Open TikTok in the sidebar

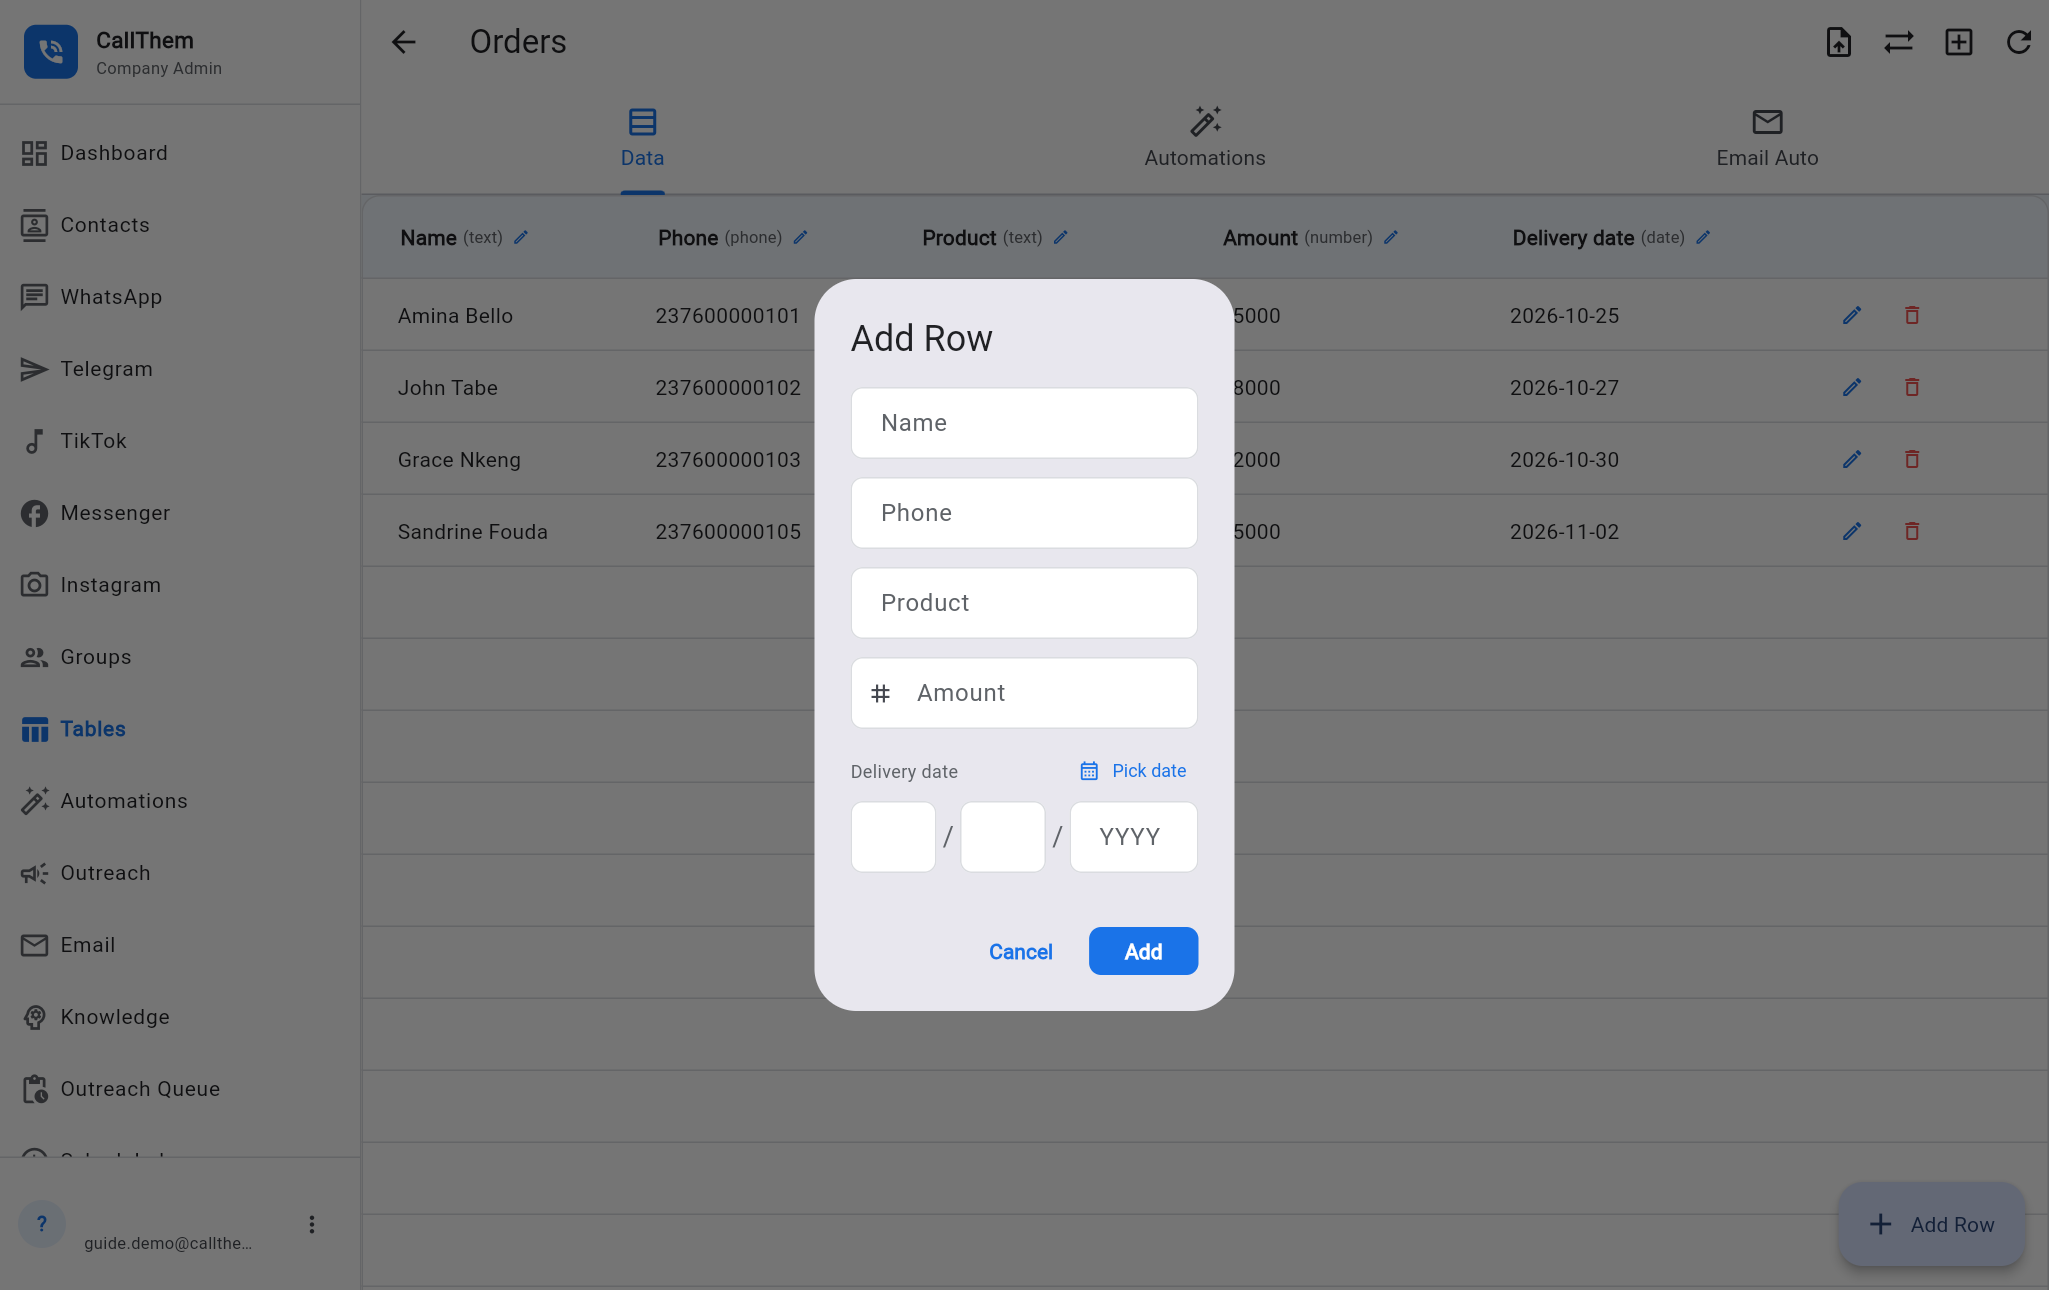coord(180,441)
